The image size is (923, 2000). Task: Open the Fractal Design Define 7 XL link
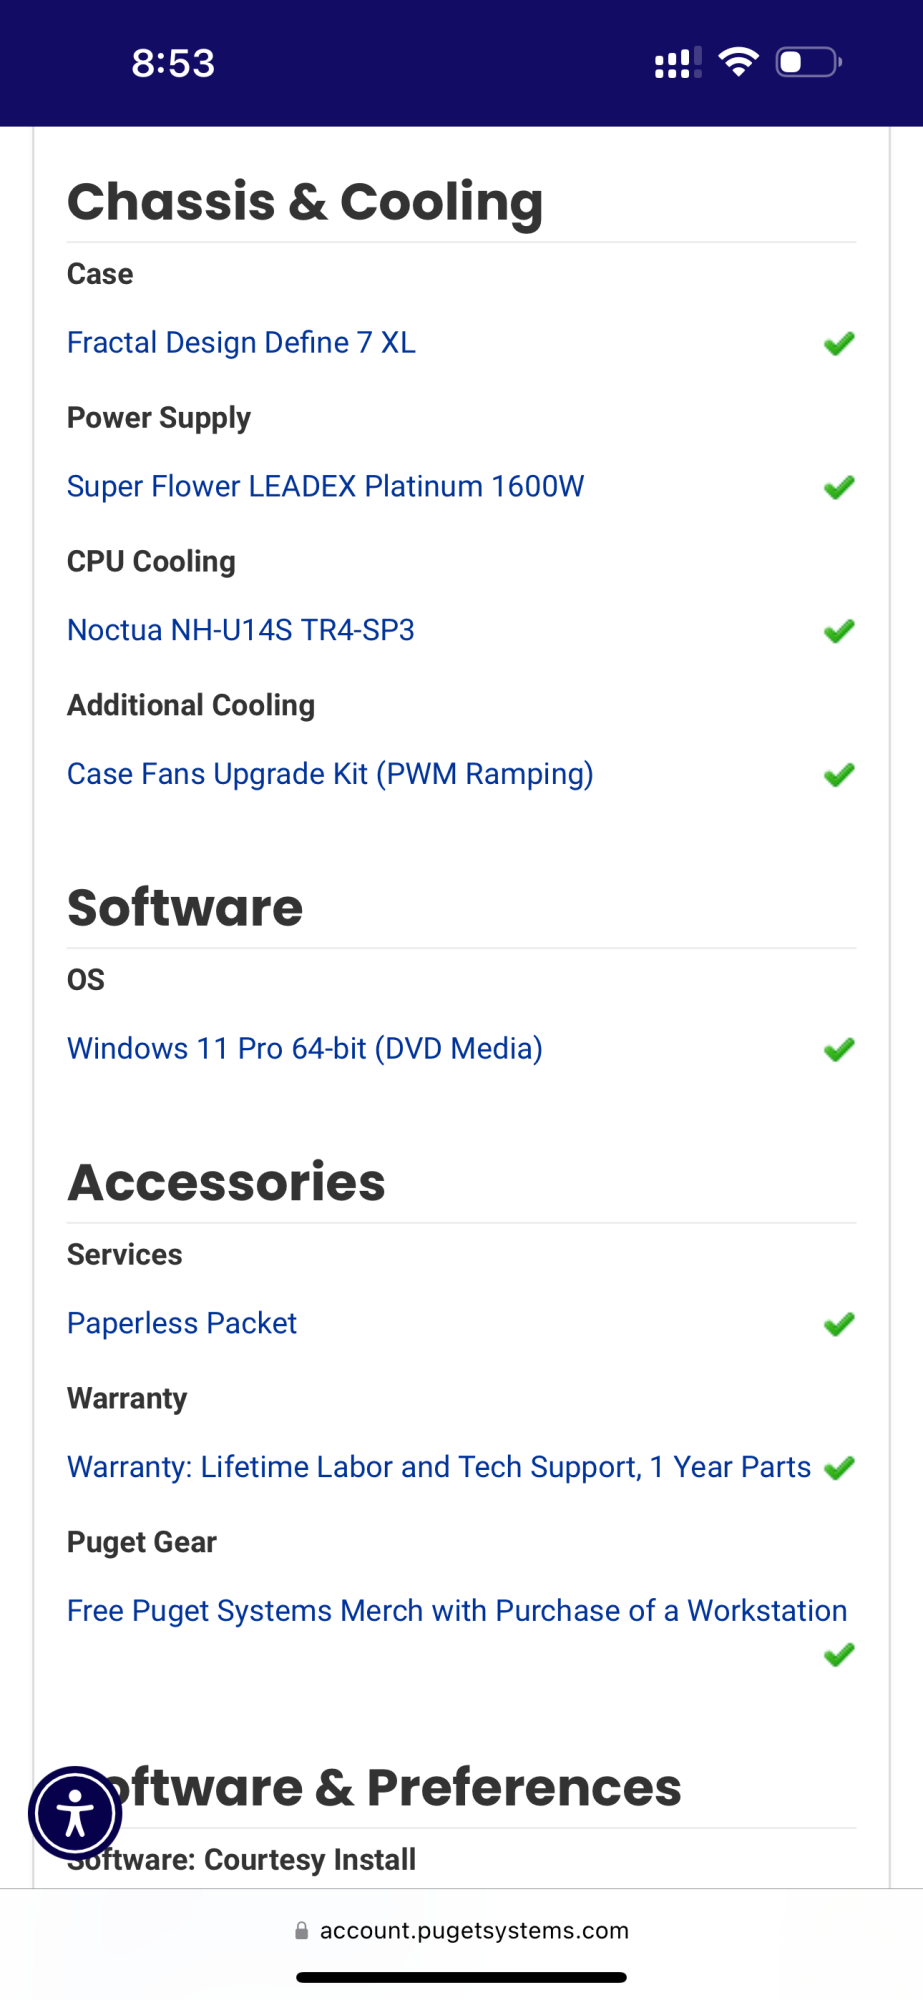pyautogui.click(x=241, y=343)
